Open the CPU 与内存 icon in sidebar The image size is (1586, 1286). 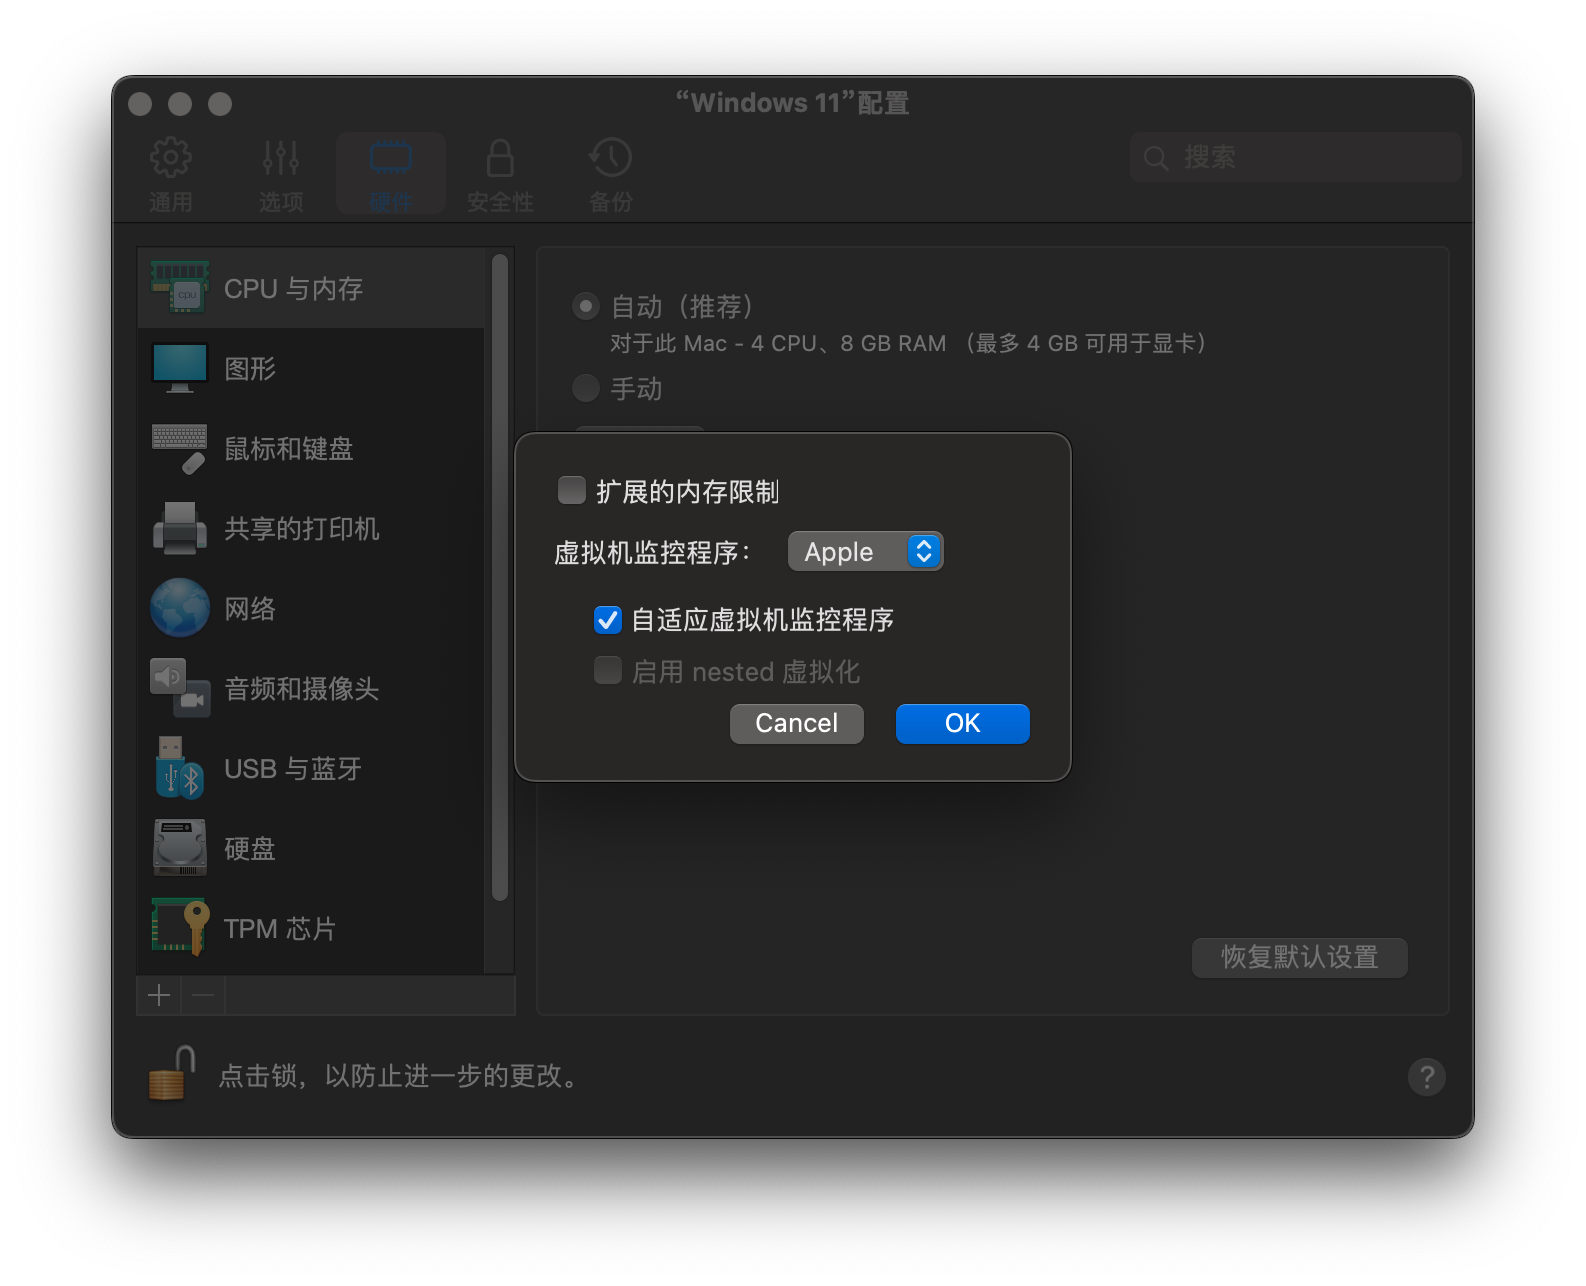180,288
